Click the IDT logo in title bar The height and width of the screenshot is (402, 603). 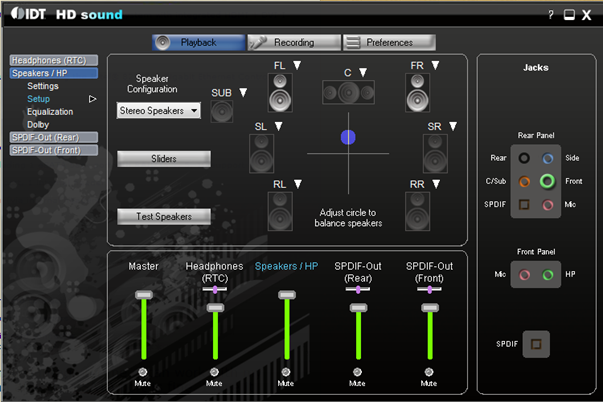pos(28,14)
